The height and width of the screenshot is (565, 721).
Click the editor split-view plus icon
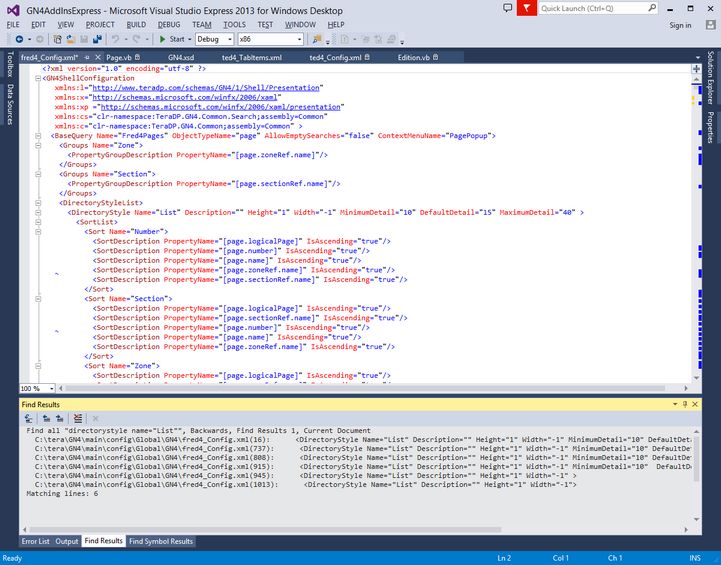click(x=696, y=69)
